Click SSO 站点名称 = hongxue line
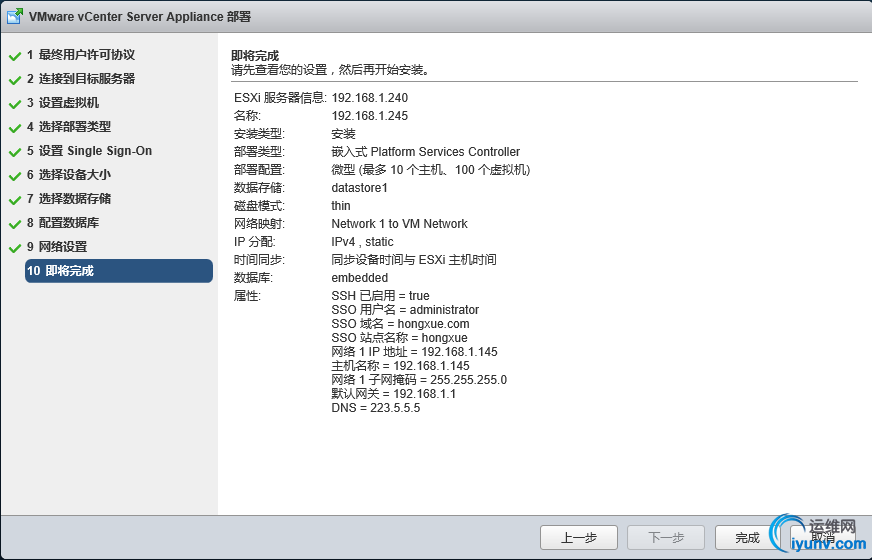 [399, 338]
